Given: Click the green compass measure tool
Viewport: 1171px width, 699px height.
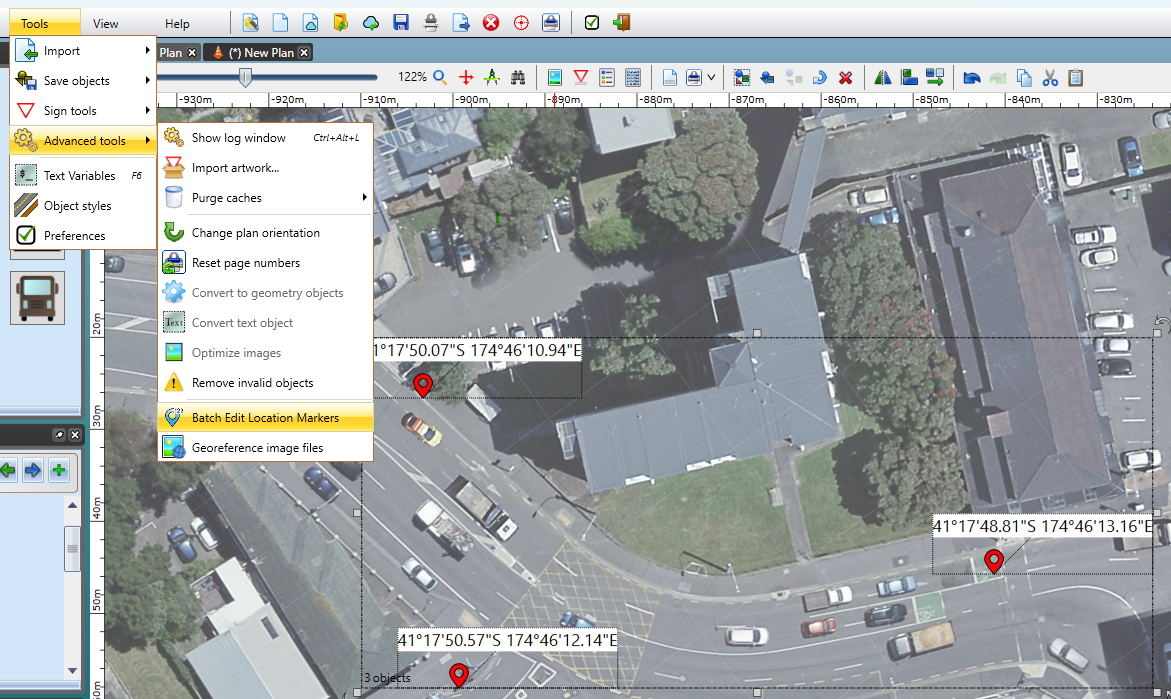Looking at the screenshot, I should (491, 77).
